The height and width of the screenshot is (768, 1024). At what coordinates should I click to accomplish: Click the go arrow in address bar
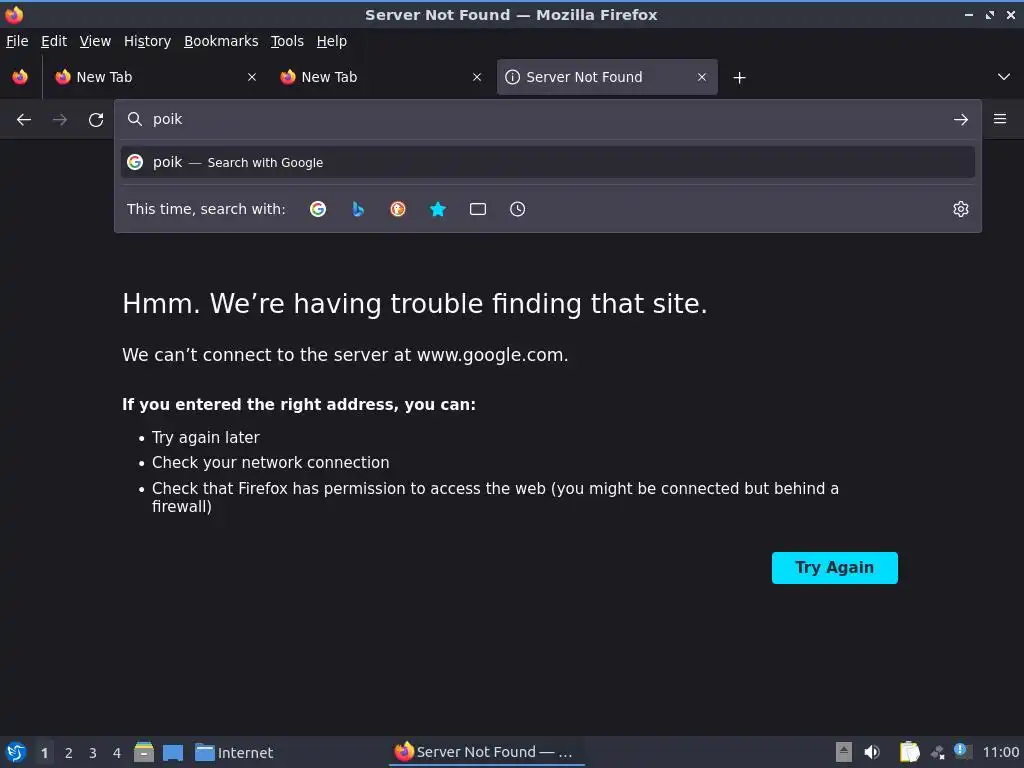961,120
